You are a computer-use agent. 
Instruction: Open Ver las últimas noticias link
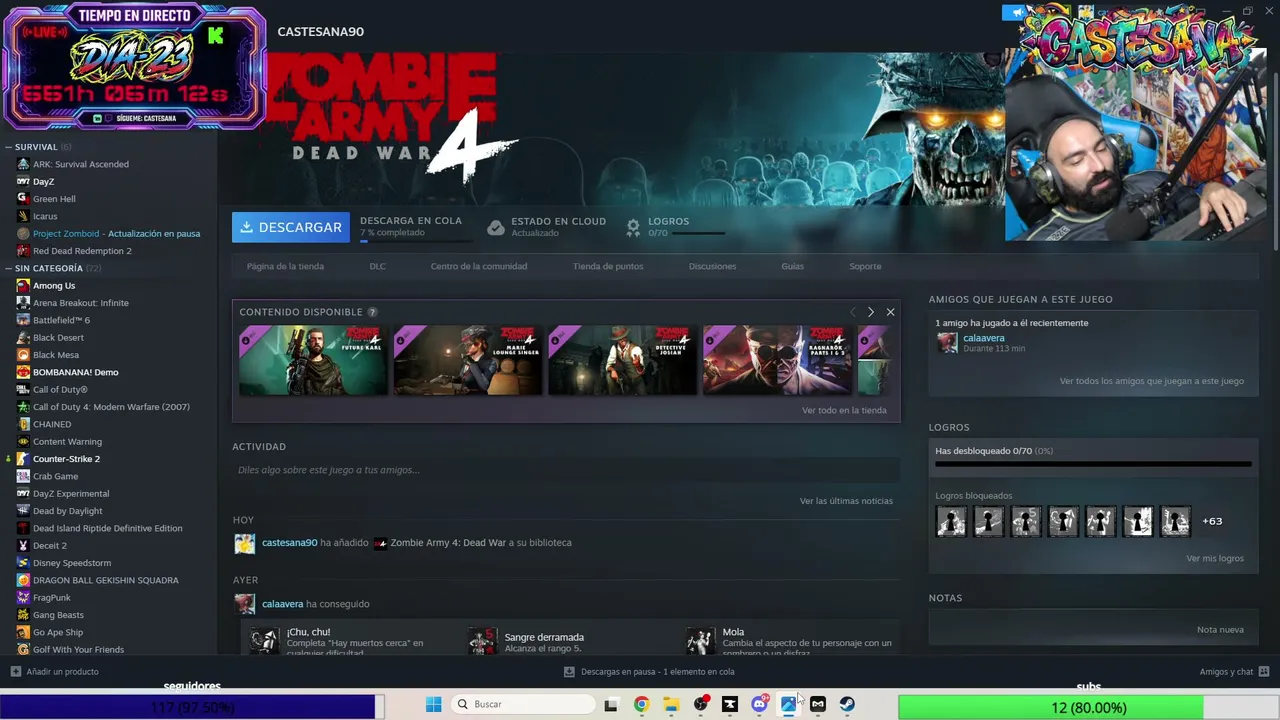point(846,501)
